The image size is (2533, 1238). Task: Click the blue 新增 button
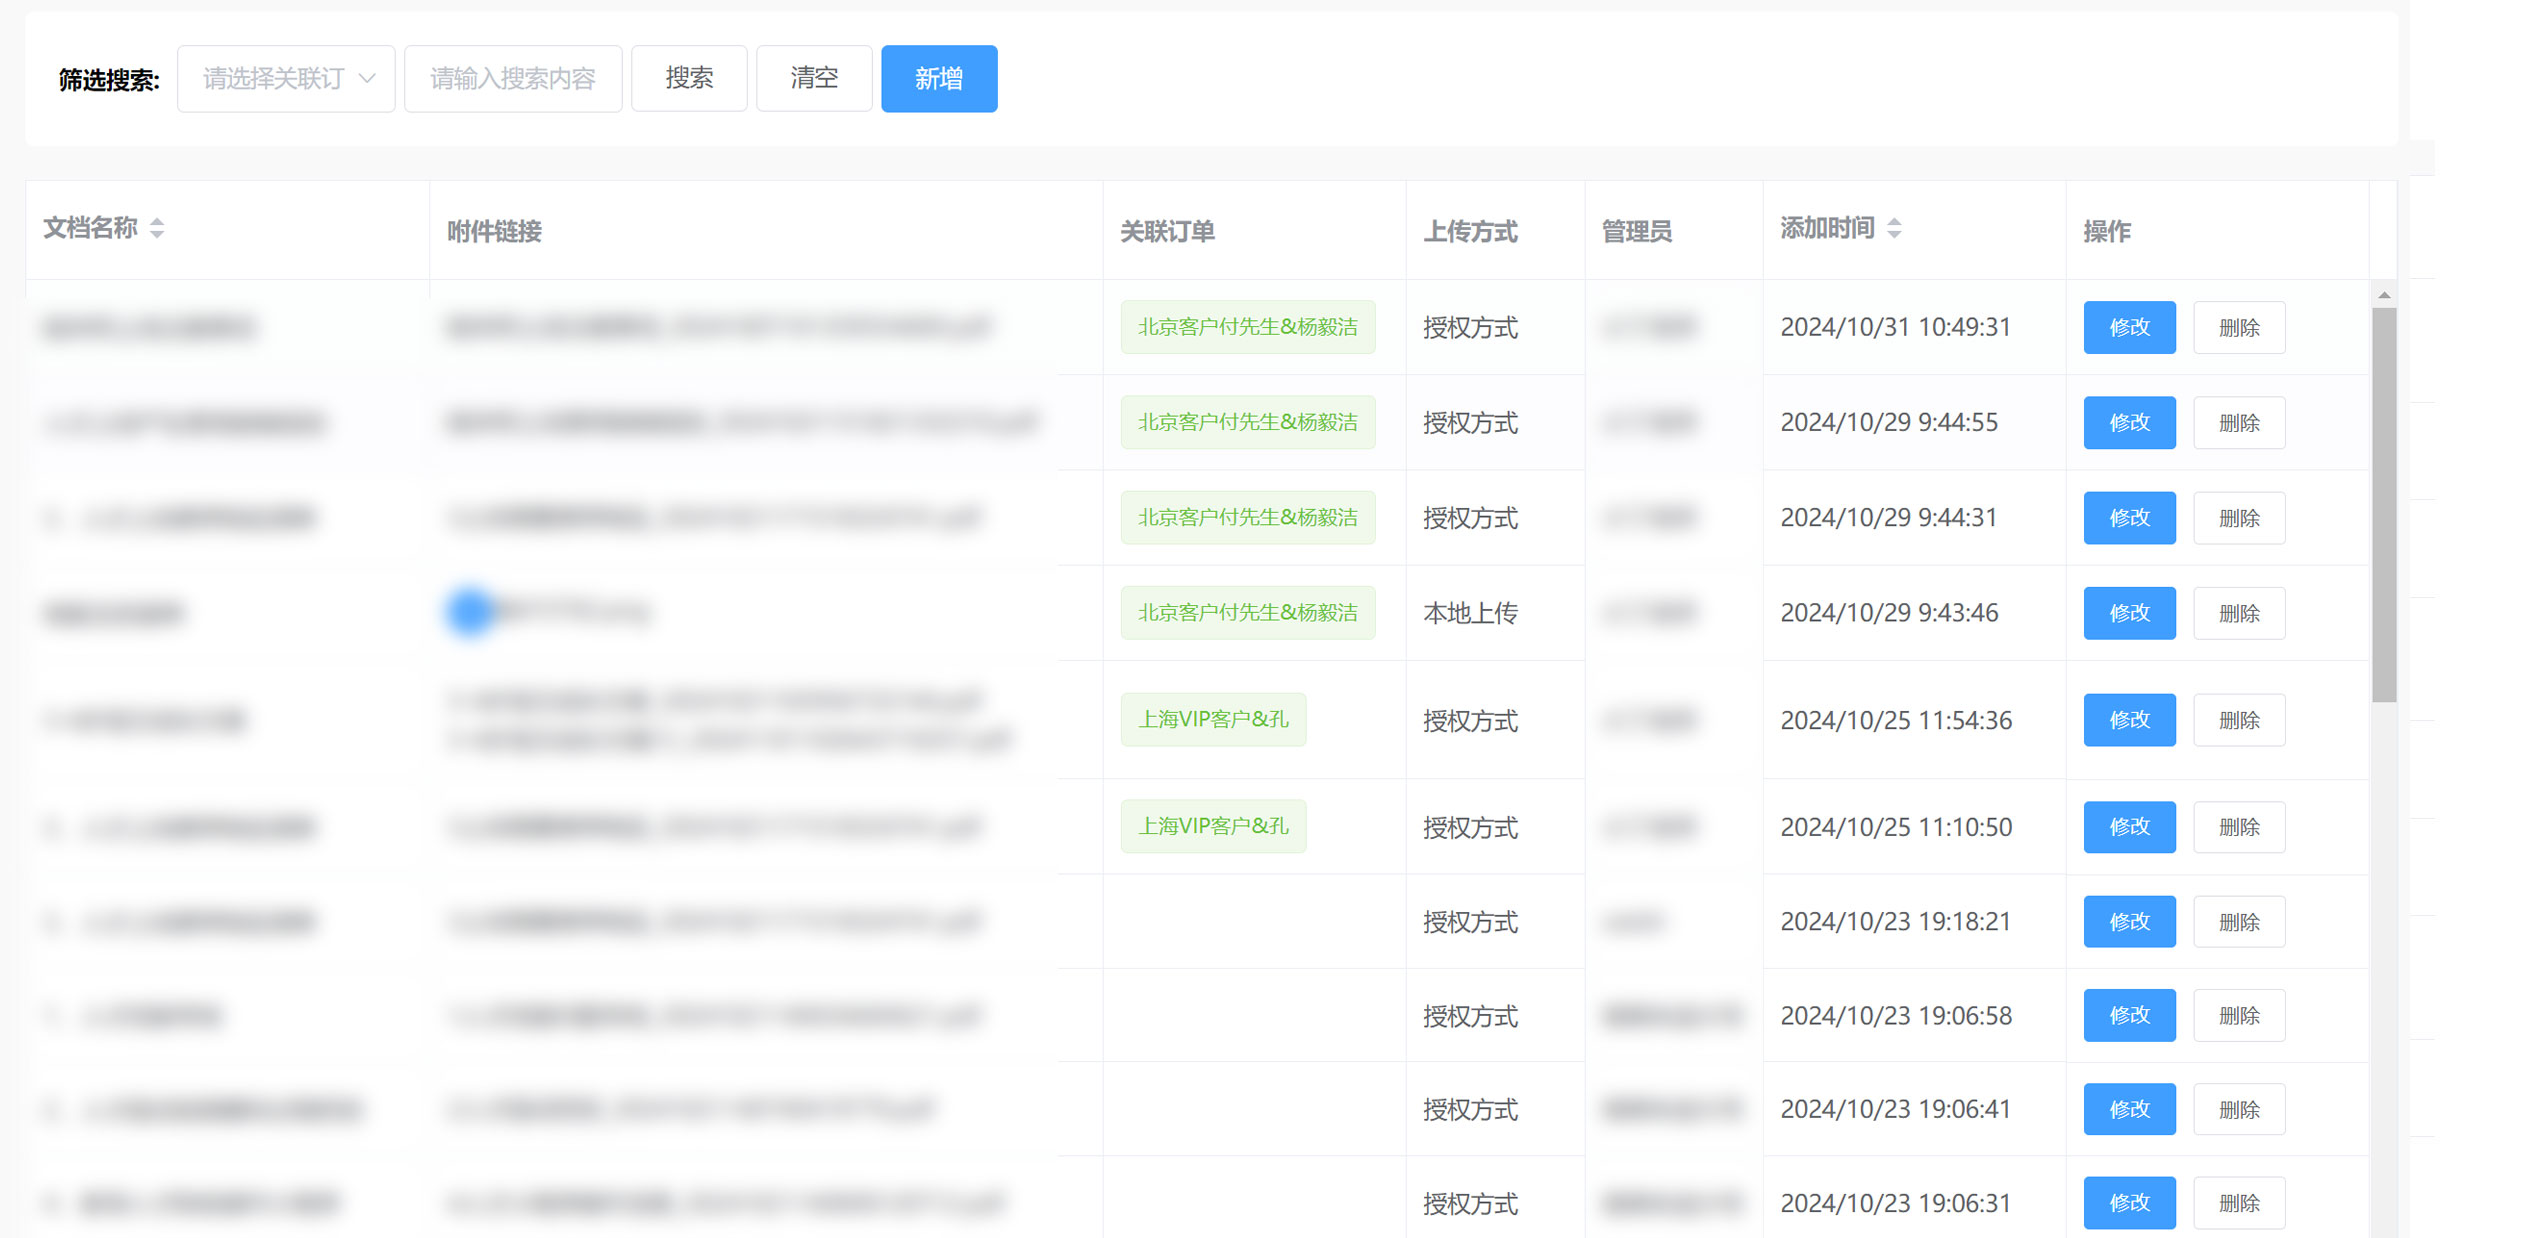[938, 79]
